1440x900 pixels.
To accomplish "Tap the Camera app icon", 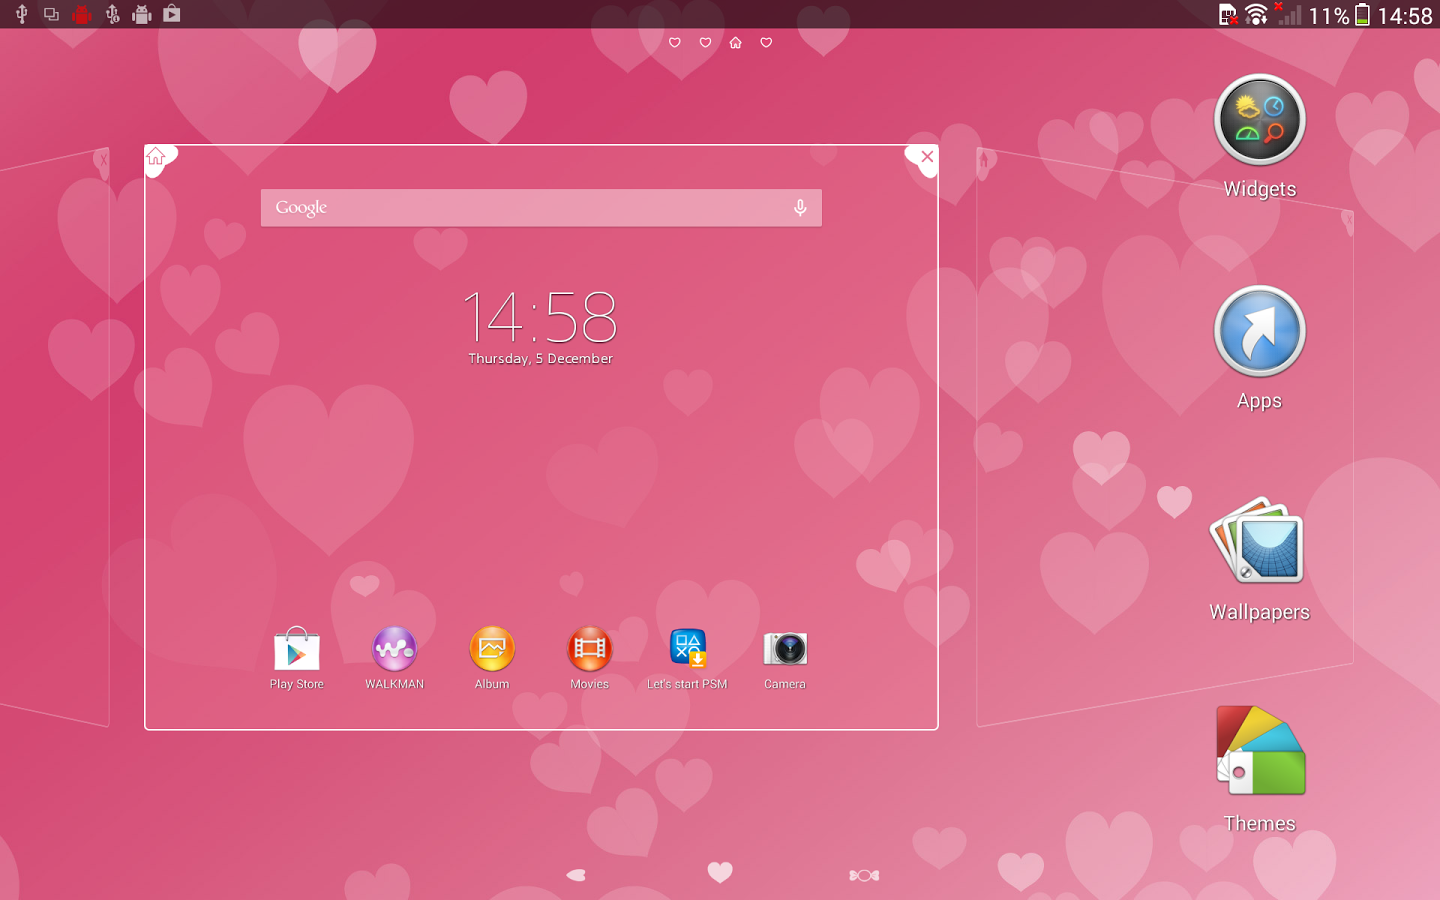I will coord(785,649).
